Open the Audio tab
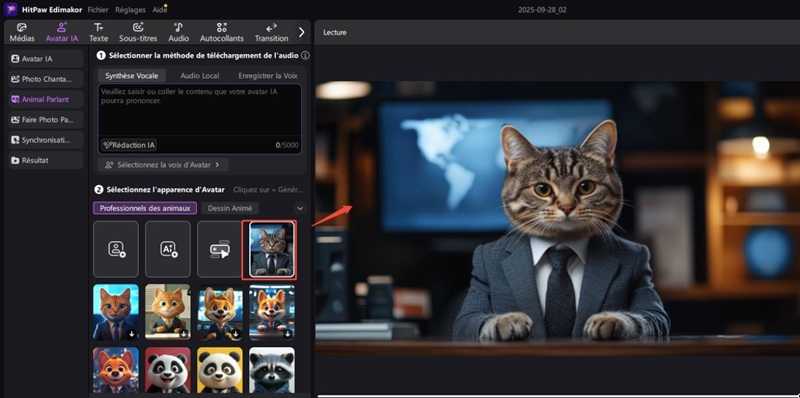 179,33
